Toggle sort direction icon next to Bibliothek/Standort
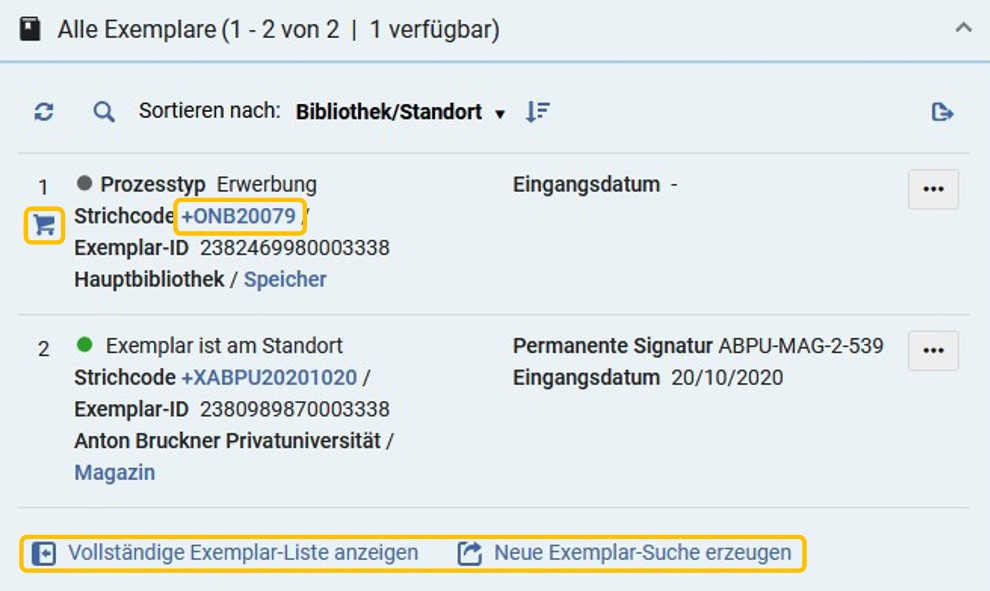Image resolution: width=990 pixels, height=591 pixels. [x=538, y=112]
